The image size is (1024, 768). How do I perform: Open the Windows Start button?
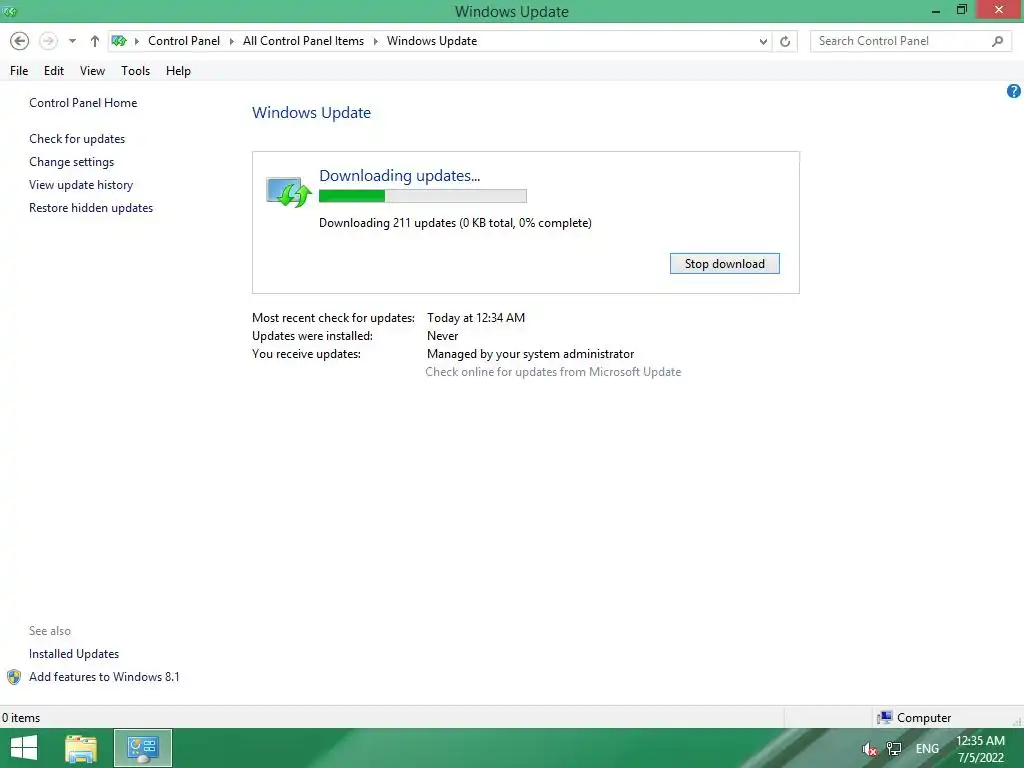coord(24,748)
